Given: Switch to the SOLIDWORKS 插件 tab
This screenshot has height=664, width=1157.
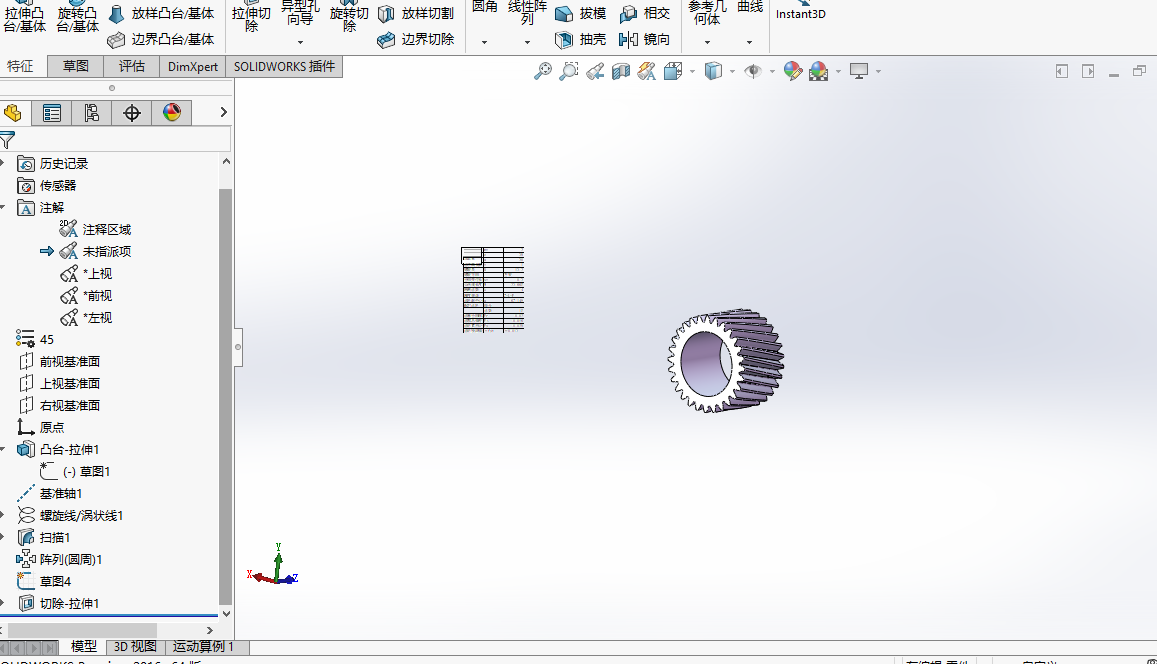Looking at the screenshot, I should [x=284, y=66].
